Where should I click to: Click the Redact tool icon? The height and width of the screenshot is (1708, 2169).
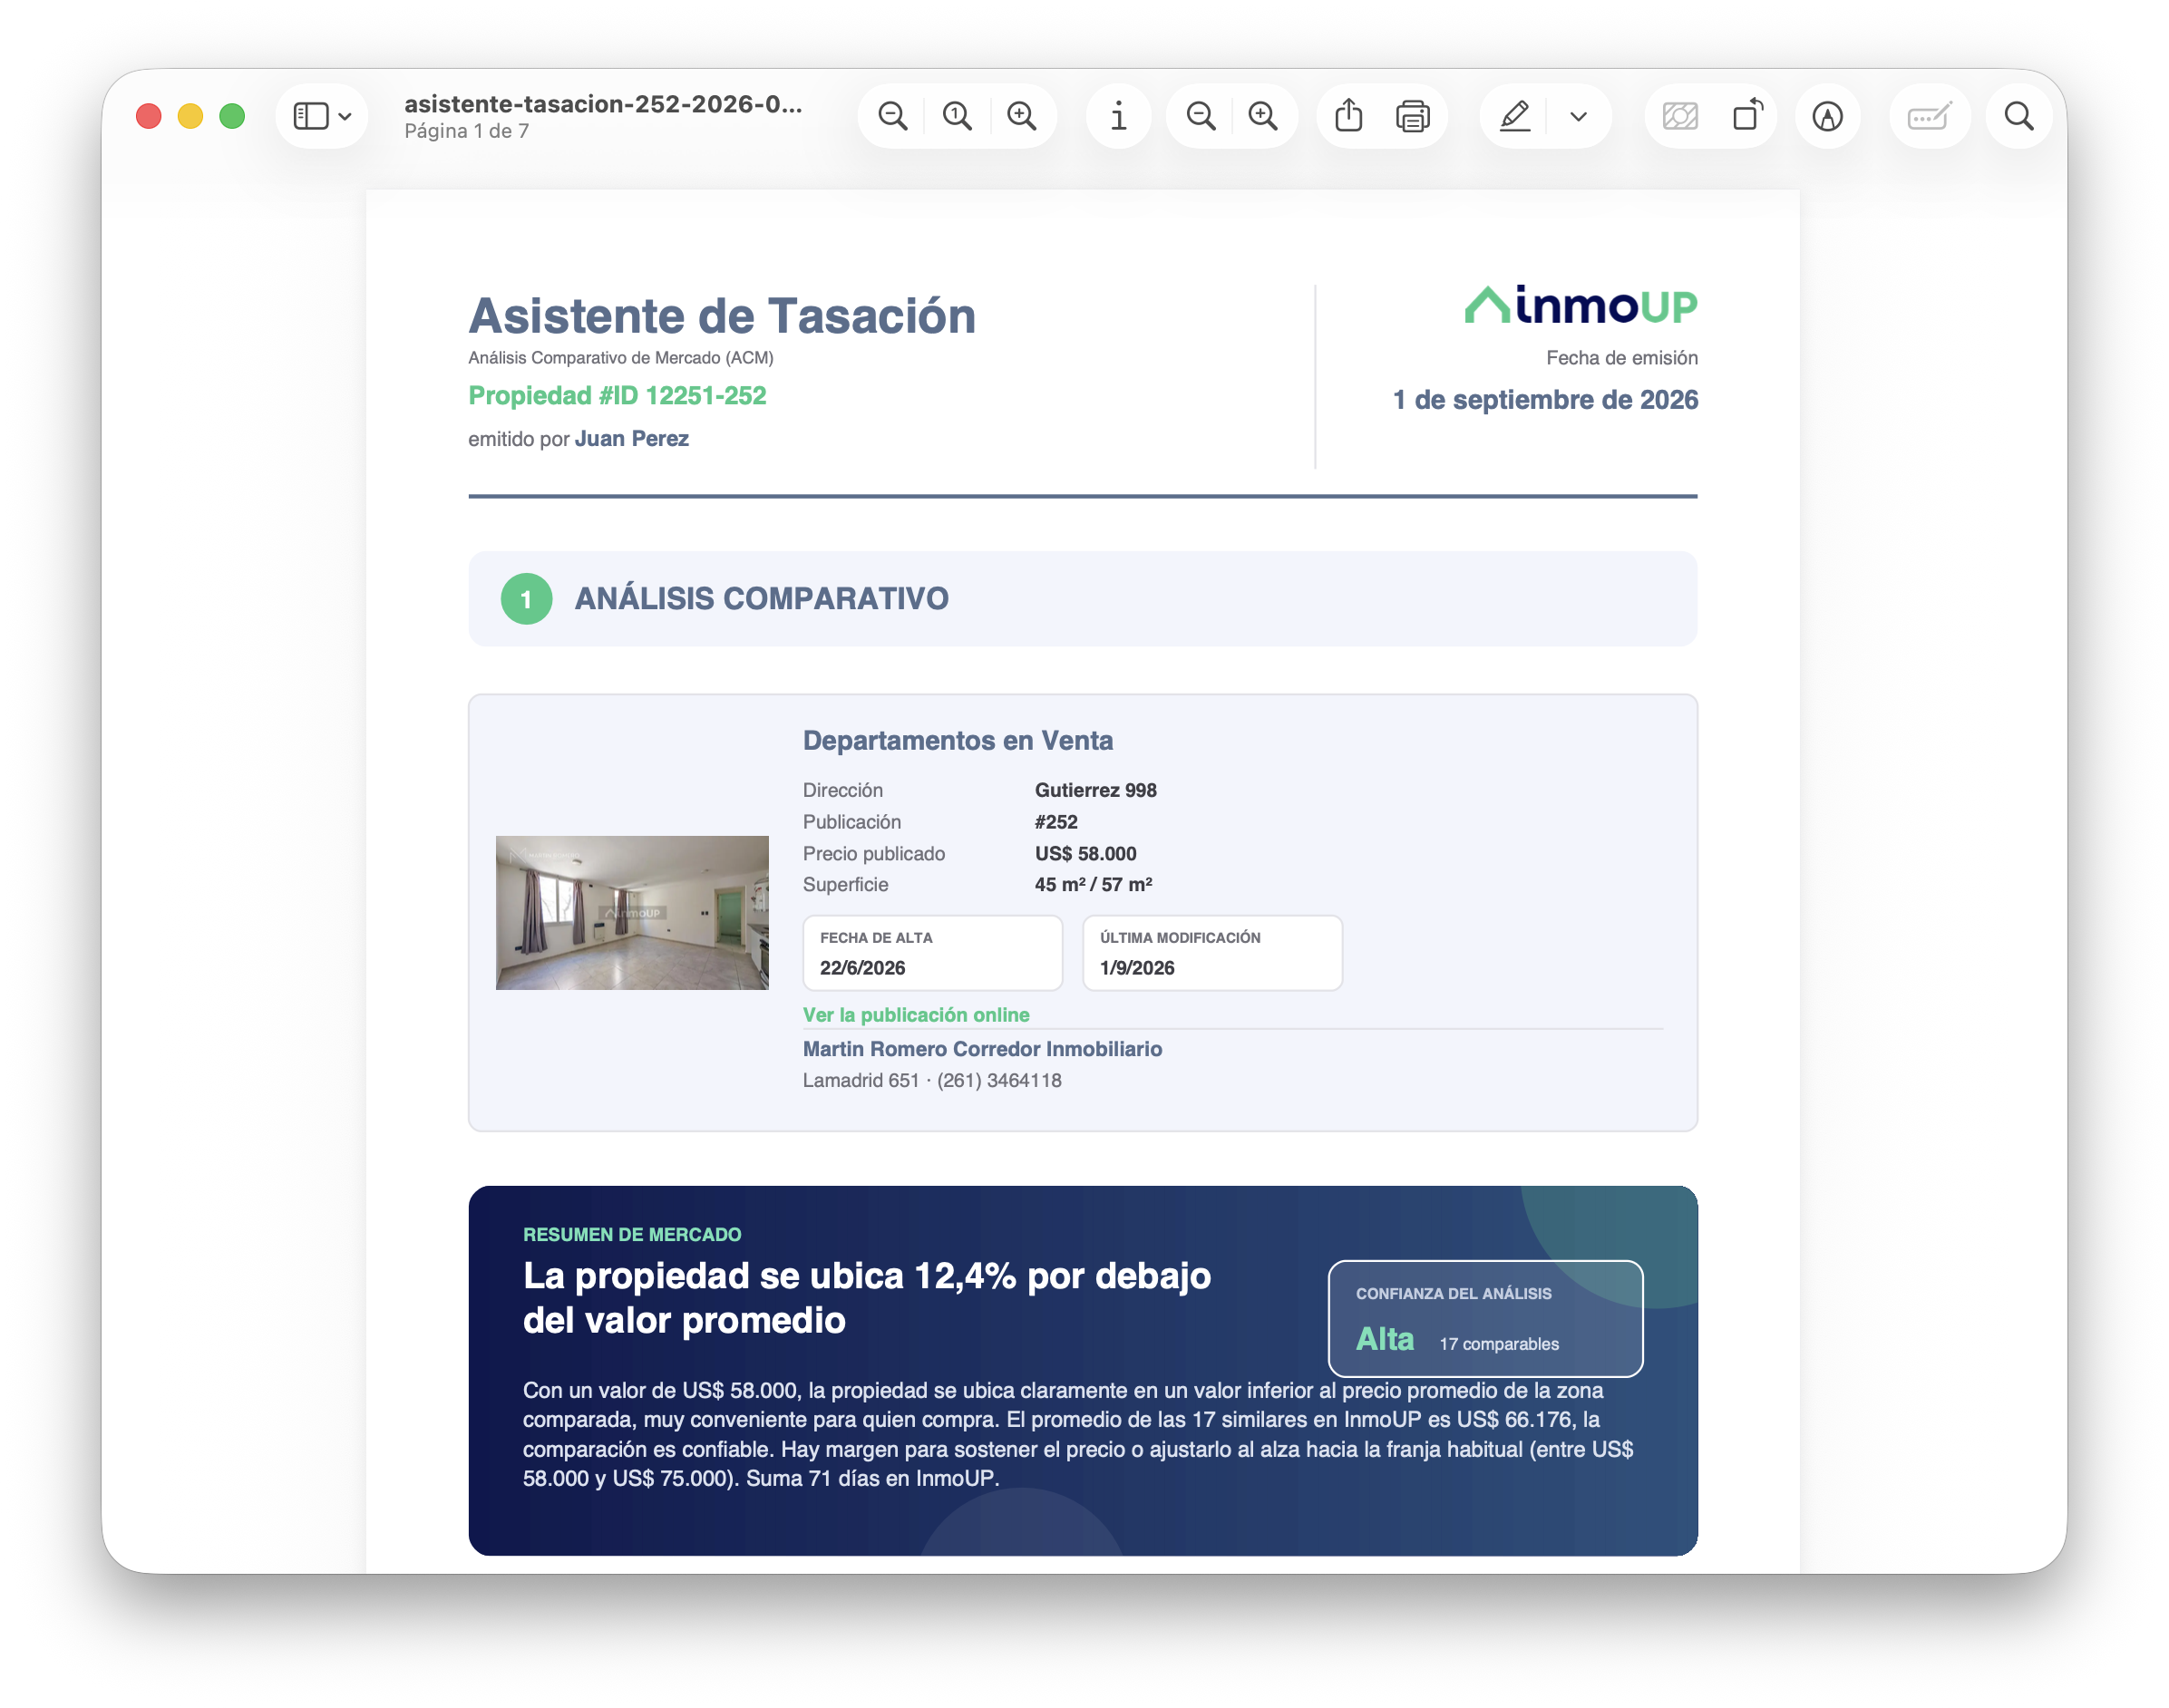point(1680,116)
